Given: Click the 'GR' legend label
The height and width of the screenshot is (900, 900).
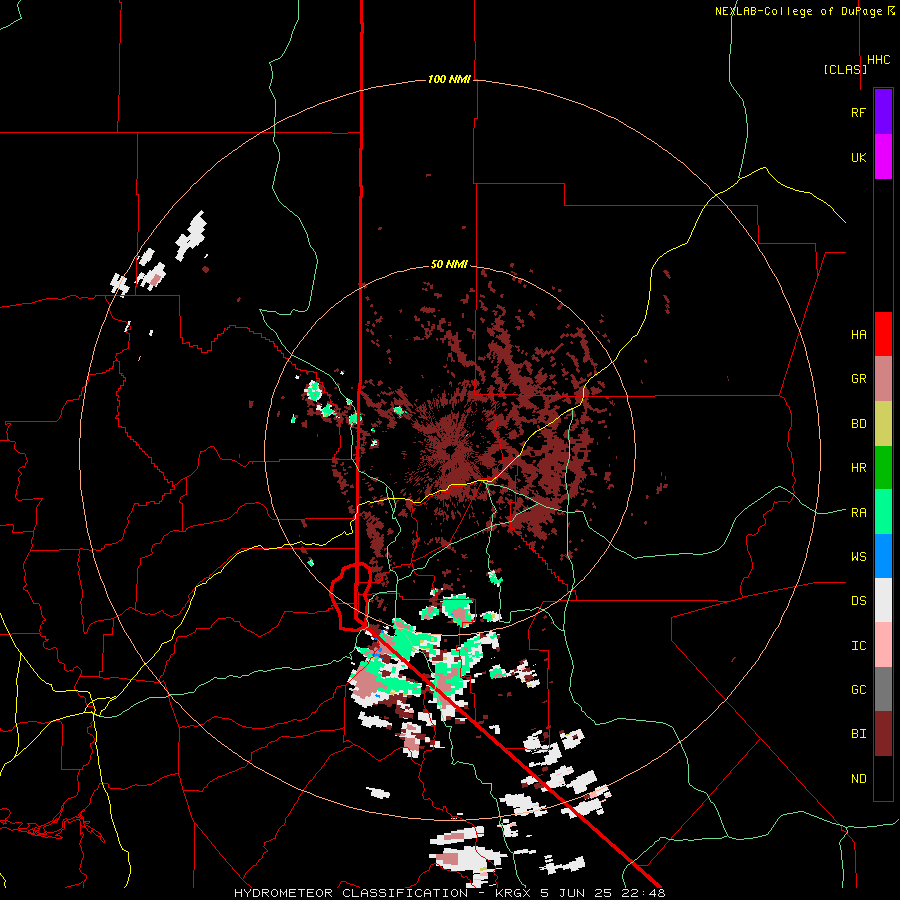Looking at the screenshot, I should coord(858,379).
